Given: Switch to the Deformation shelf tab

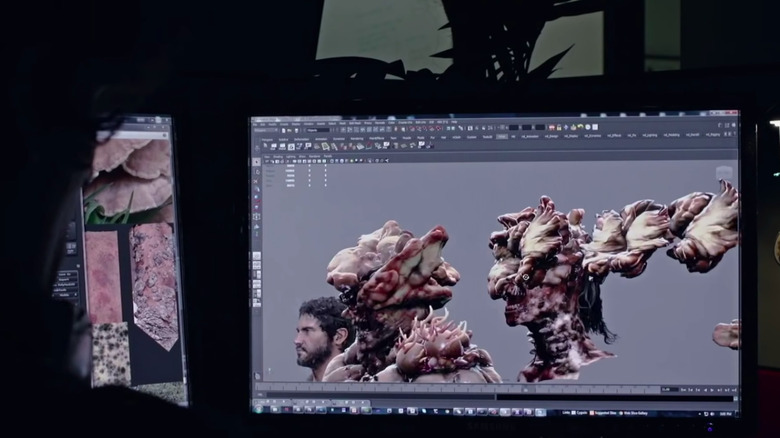Looking at the screenshot, I should pos(301,139).
